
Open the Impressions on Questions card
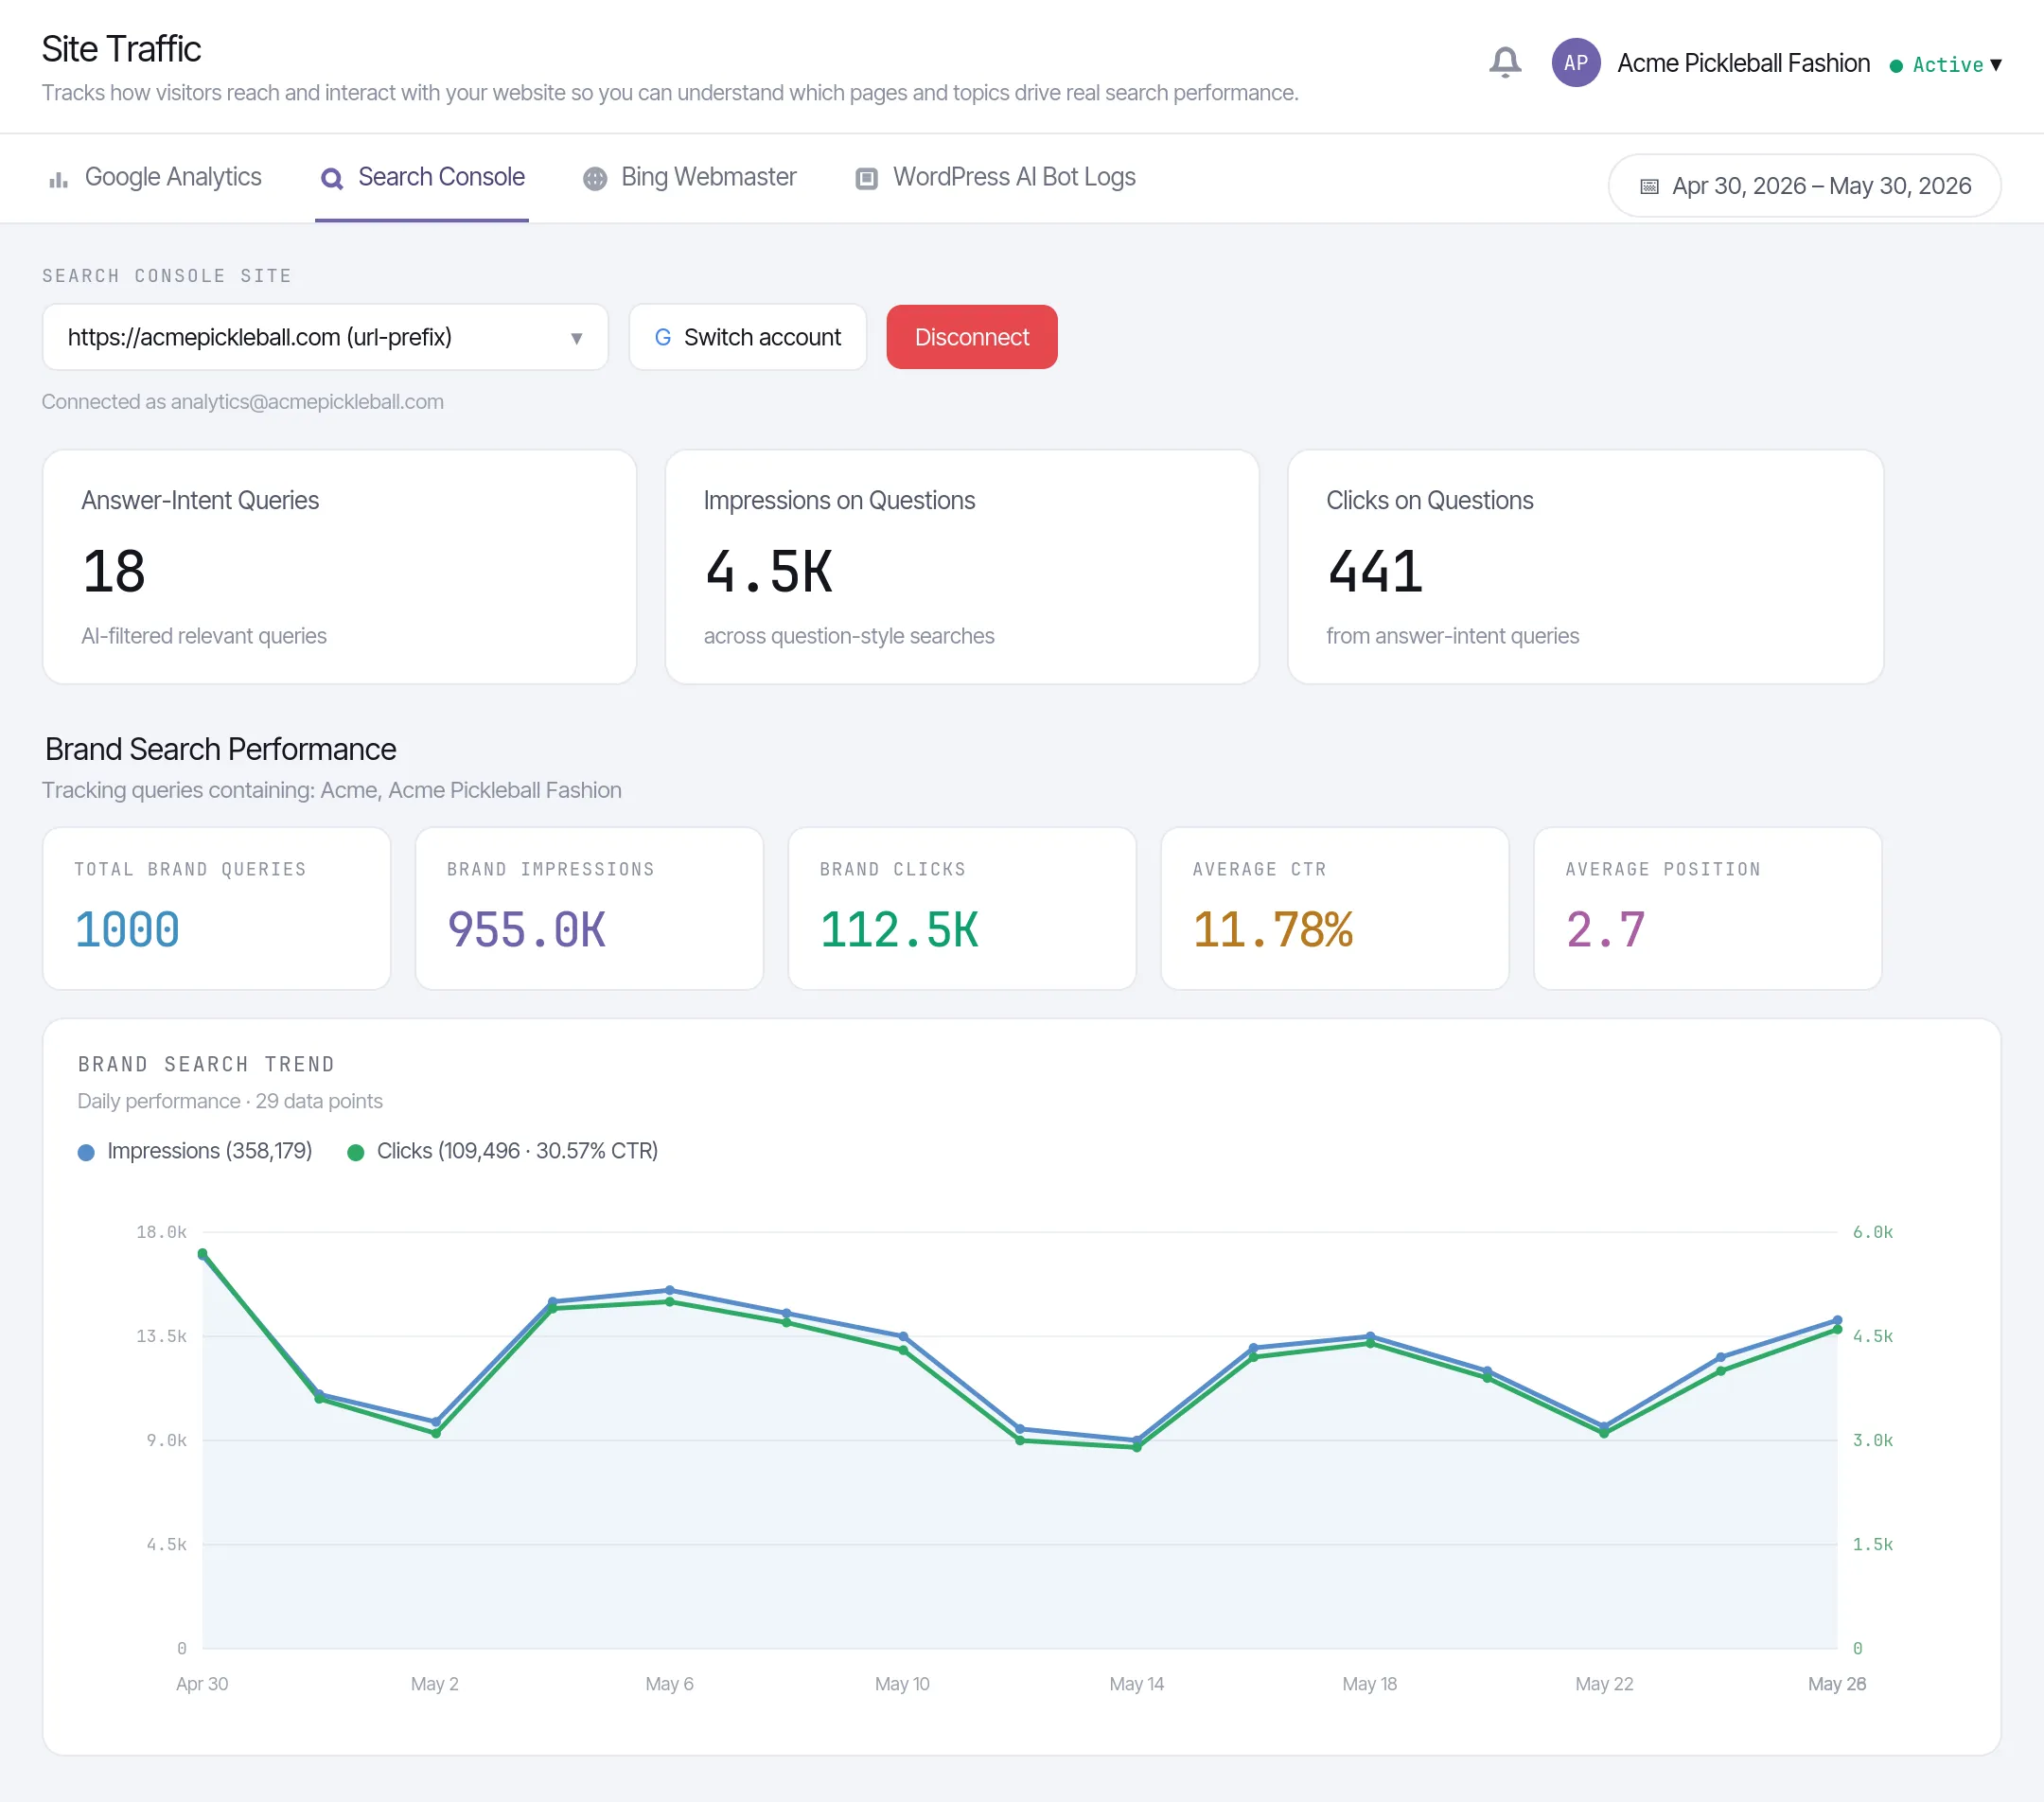click(x=961, y=567)
